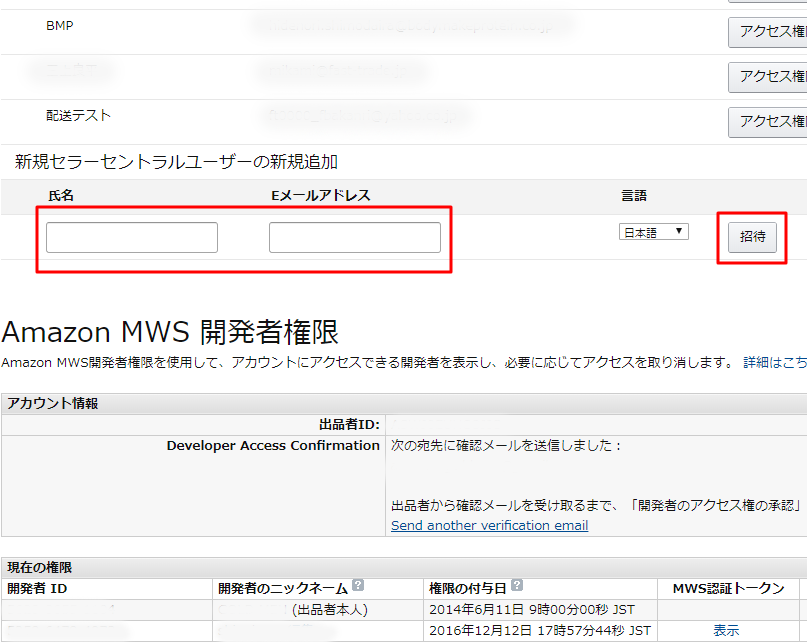Screen dimensions: 807x642
Task: Click the Developer Access Confirmation label
Action: pos(273,446)
